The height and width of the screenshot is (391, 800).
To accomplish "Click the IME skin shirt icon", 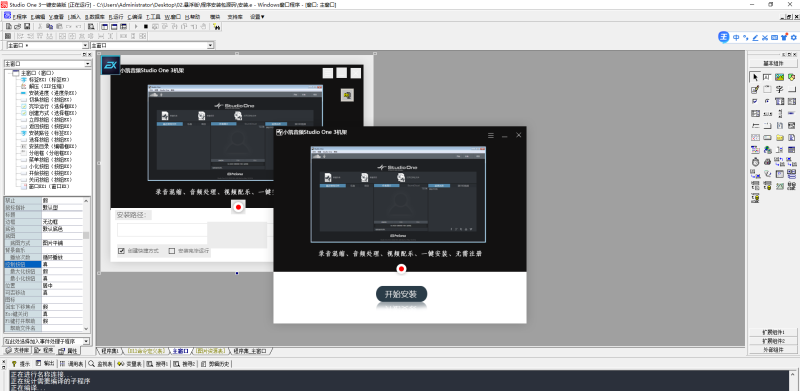I will pyautogui.click(x=784, y=37).
